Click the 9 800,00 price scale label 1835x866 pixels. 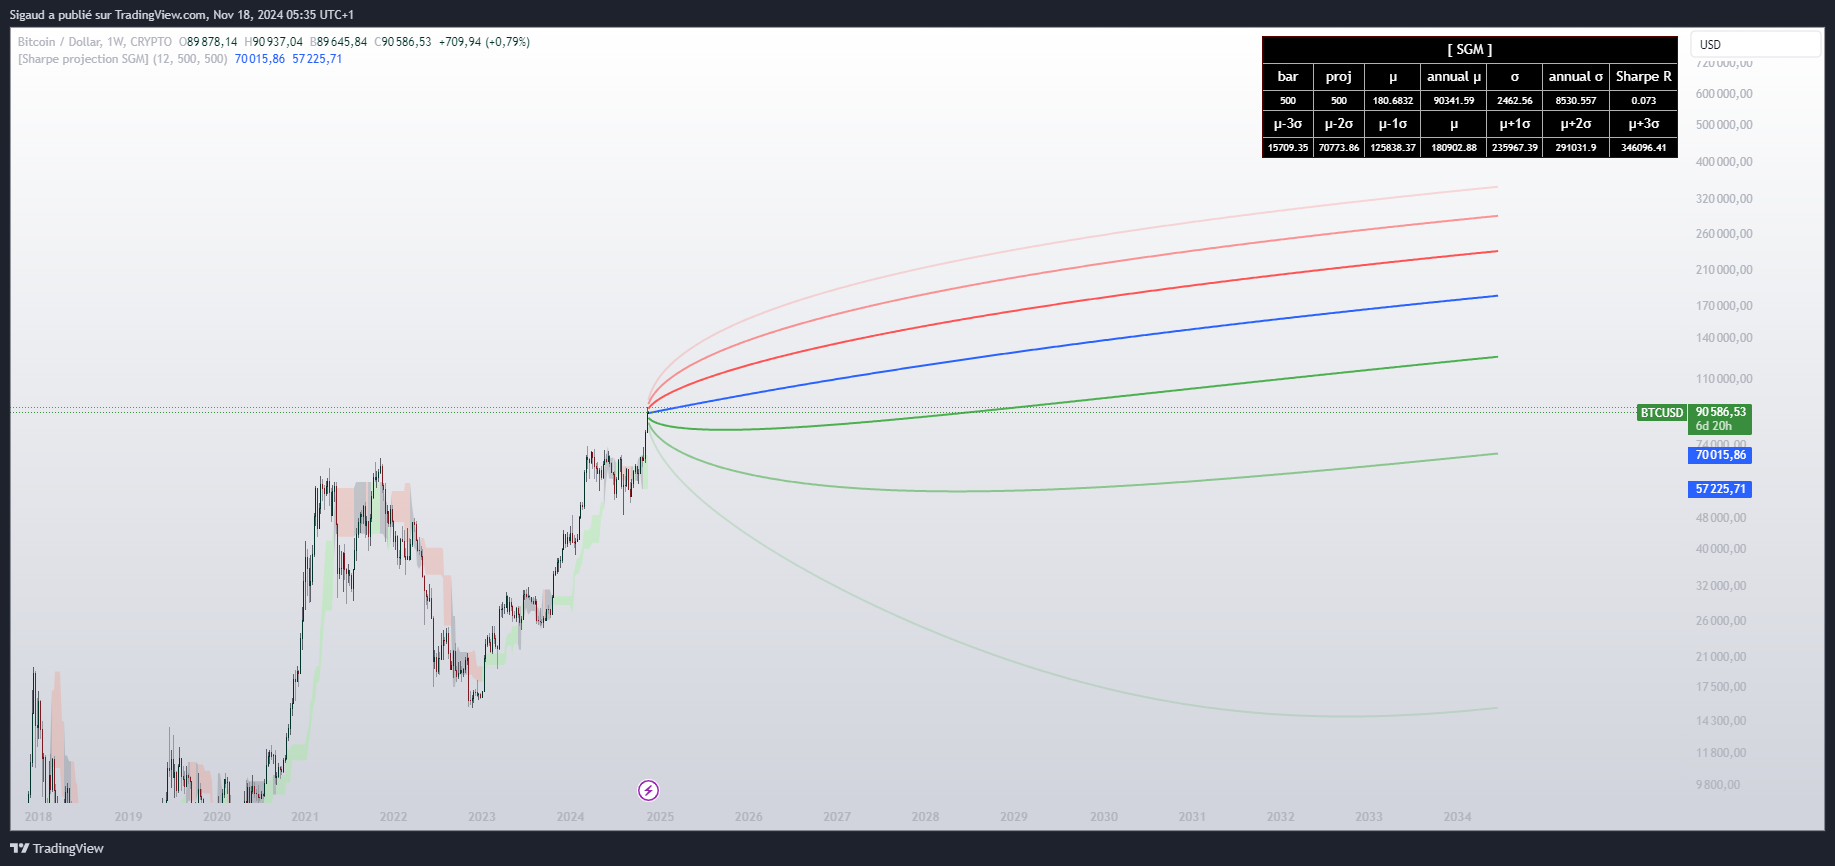pyautogui.click(x=1718, y=785)
